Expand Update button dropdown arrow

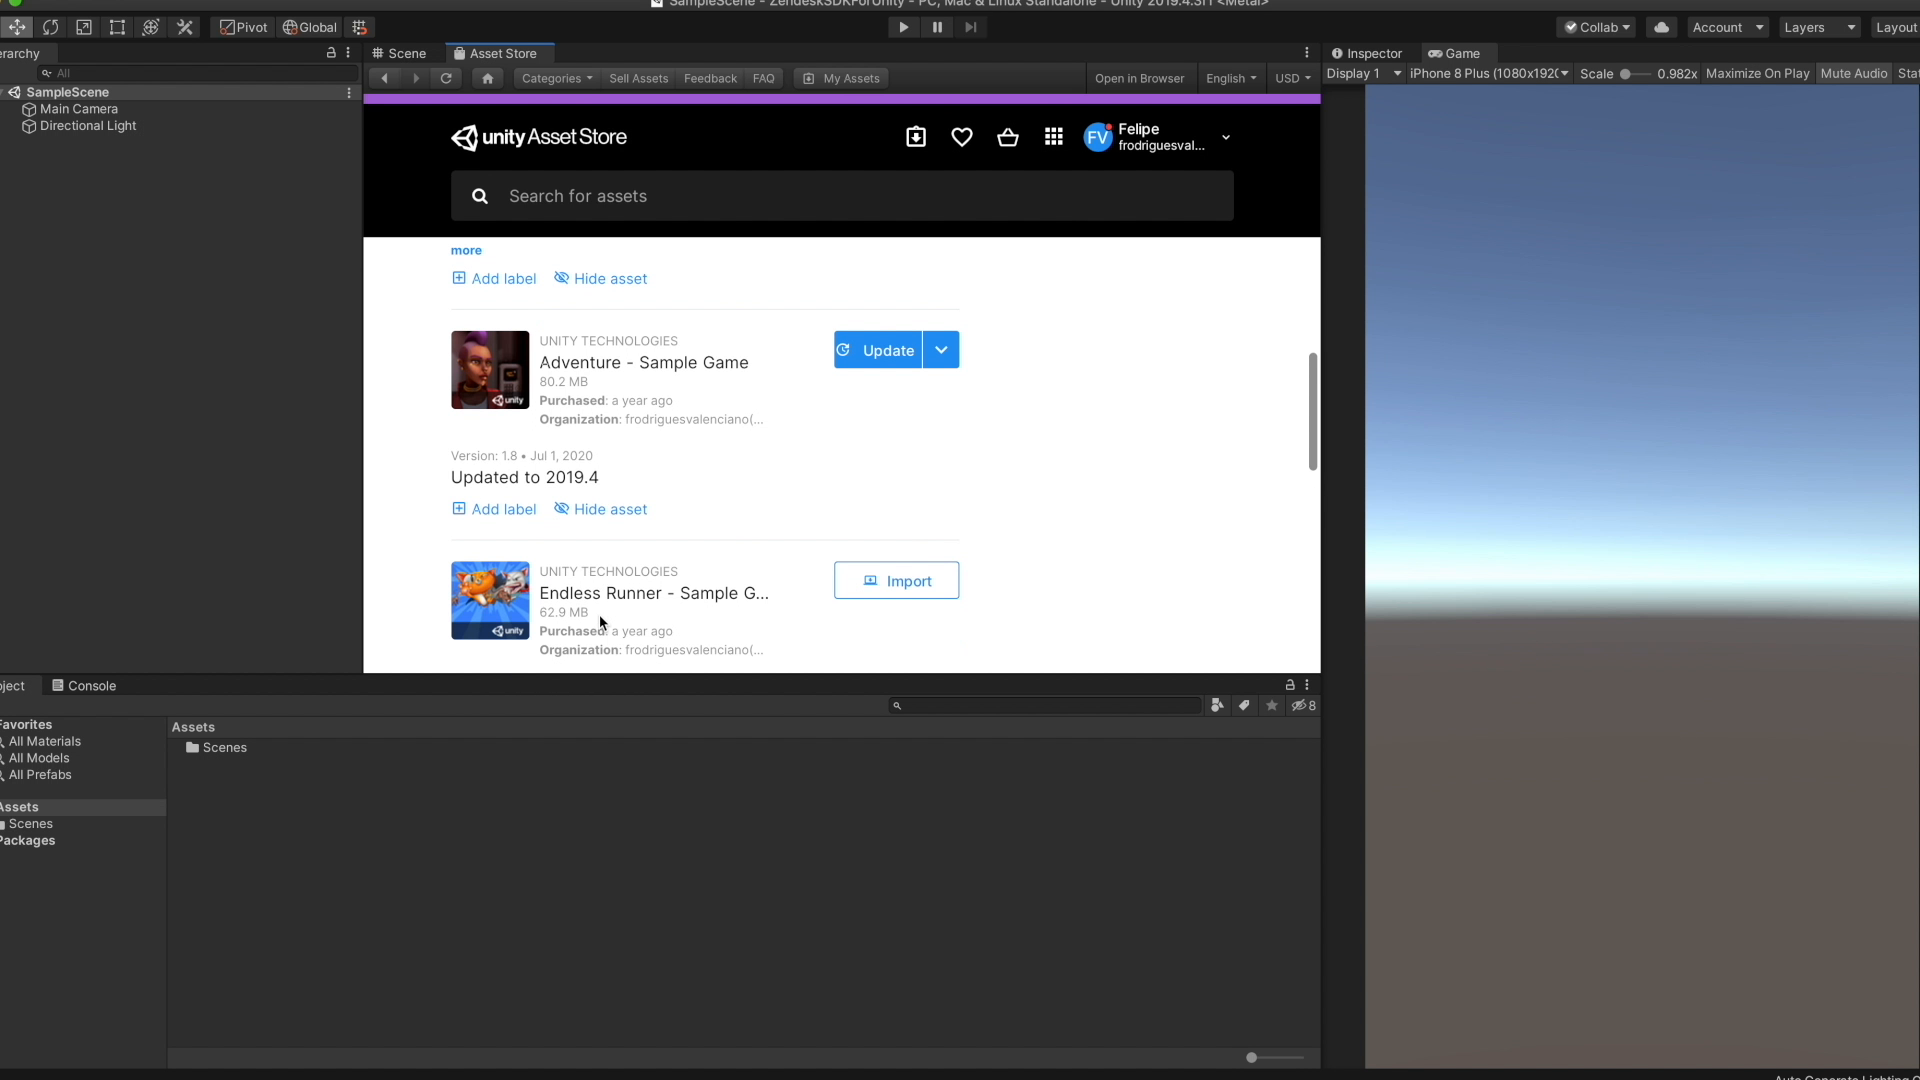[941, 350]
